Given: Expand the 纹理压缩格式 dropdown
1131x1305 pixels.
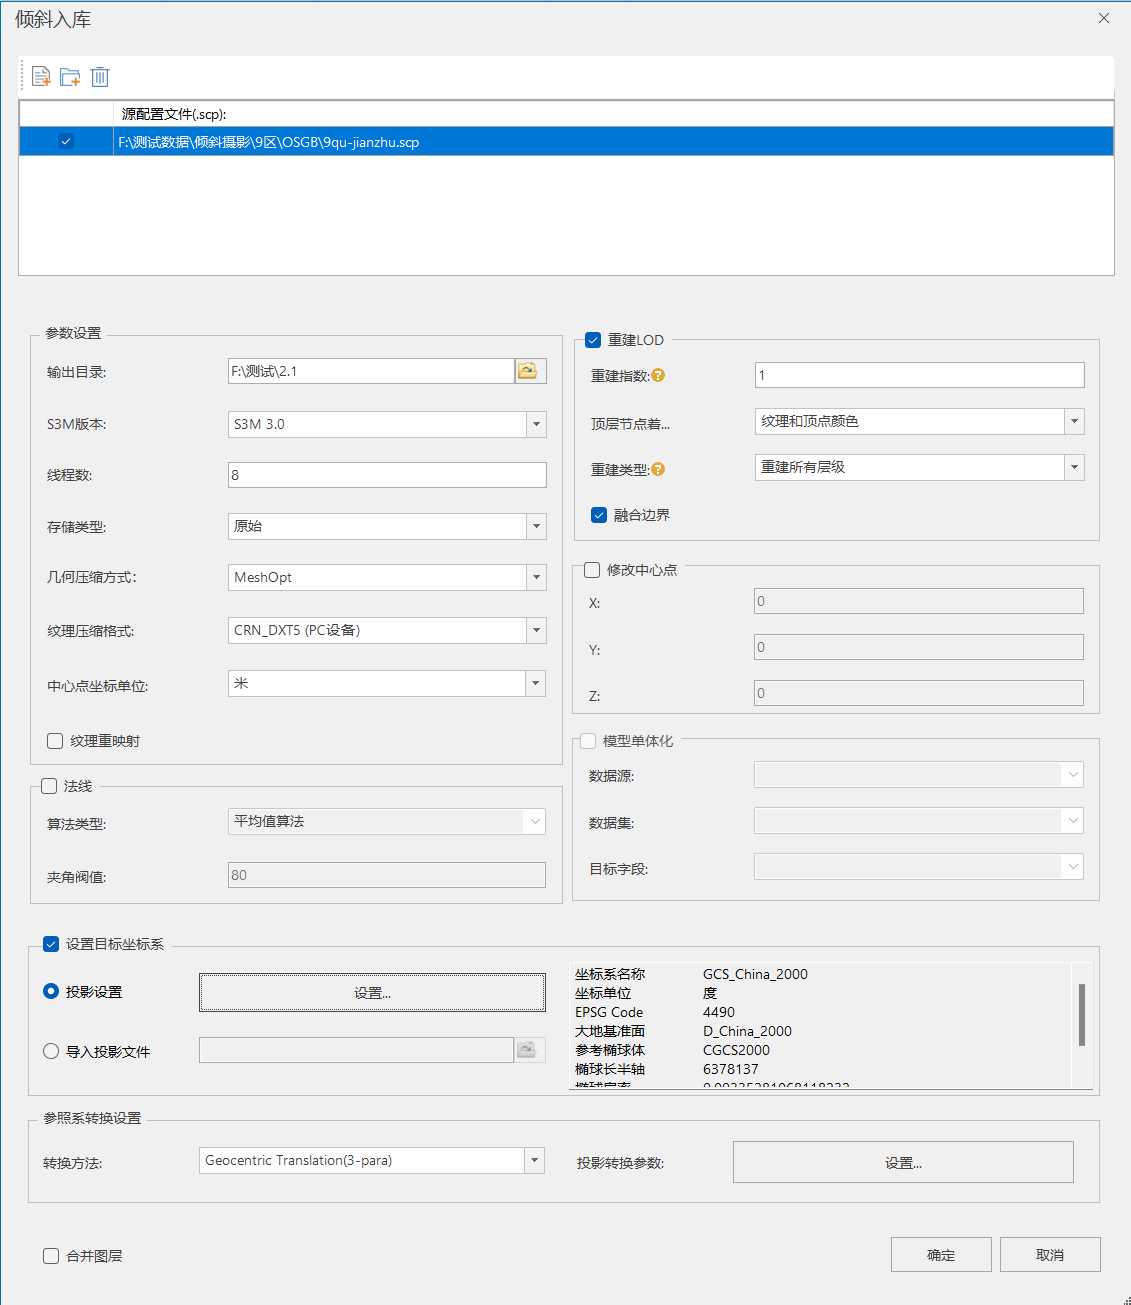Looking at the screenshot, I should 536,630.
